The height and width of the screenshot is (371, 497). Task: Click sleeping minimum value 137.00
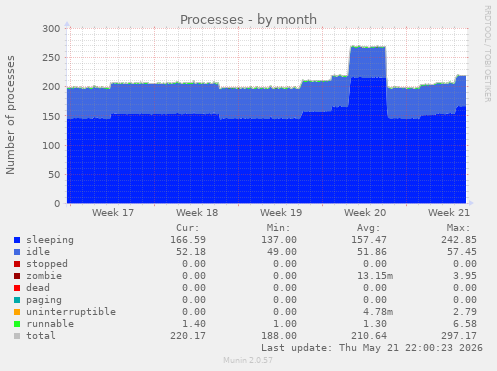pyautogui.click(x=279, y=240)
